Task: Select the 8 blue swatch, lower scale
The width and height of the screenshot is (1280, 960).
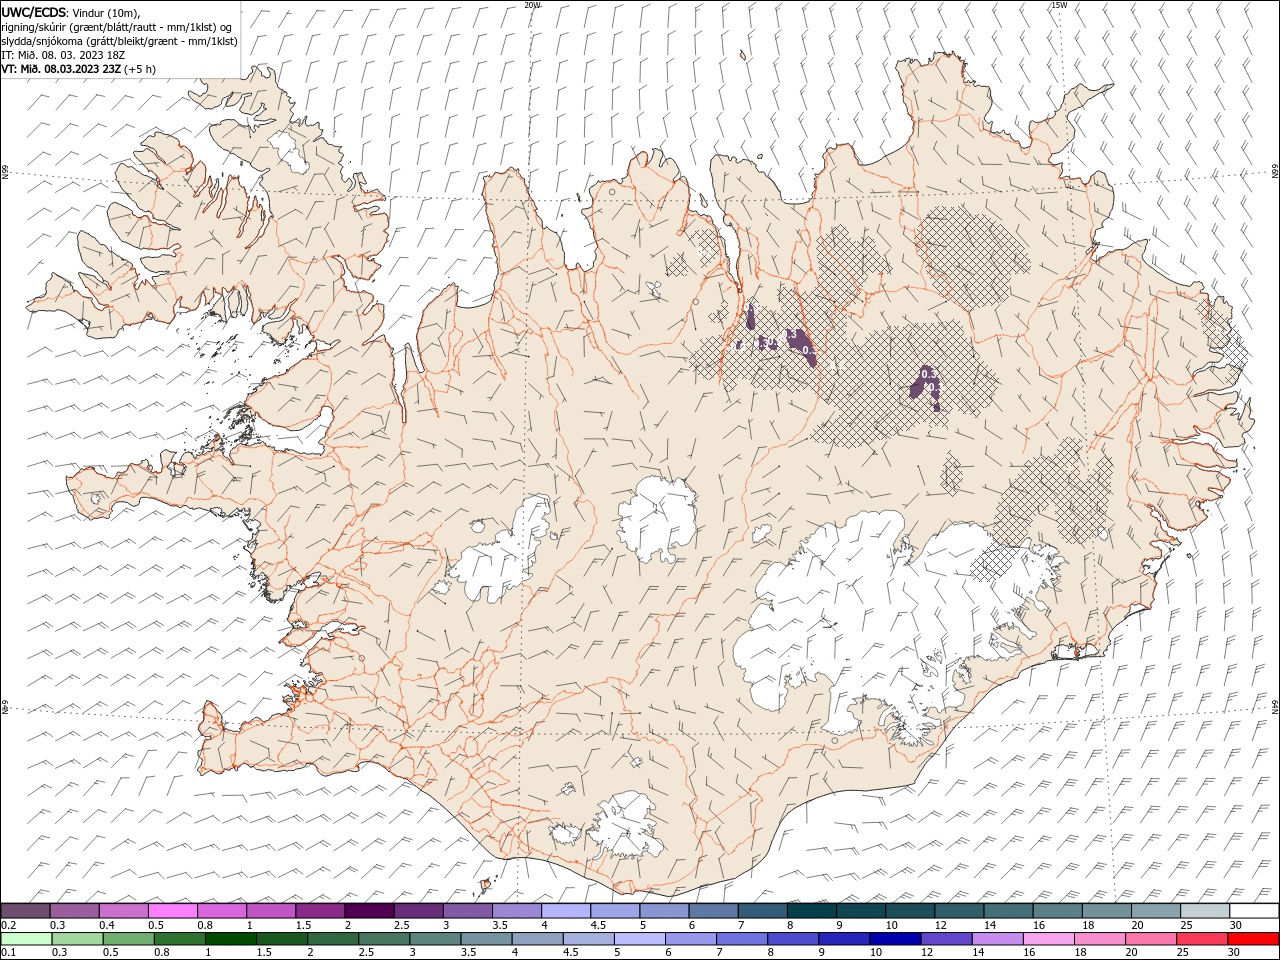Action: pyautogui.click(x=793, y=939)
